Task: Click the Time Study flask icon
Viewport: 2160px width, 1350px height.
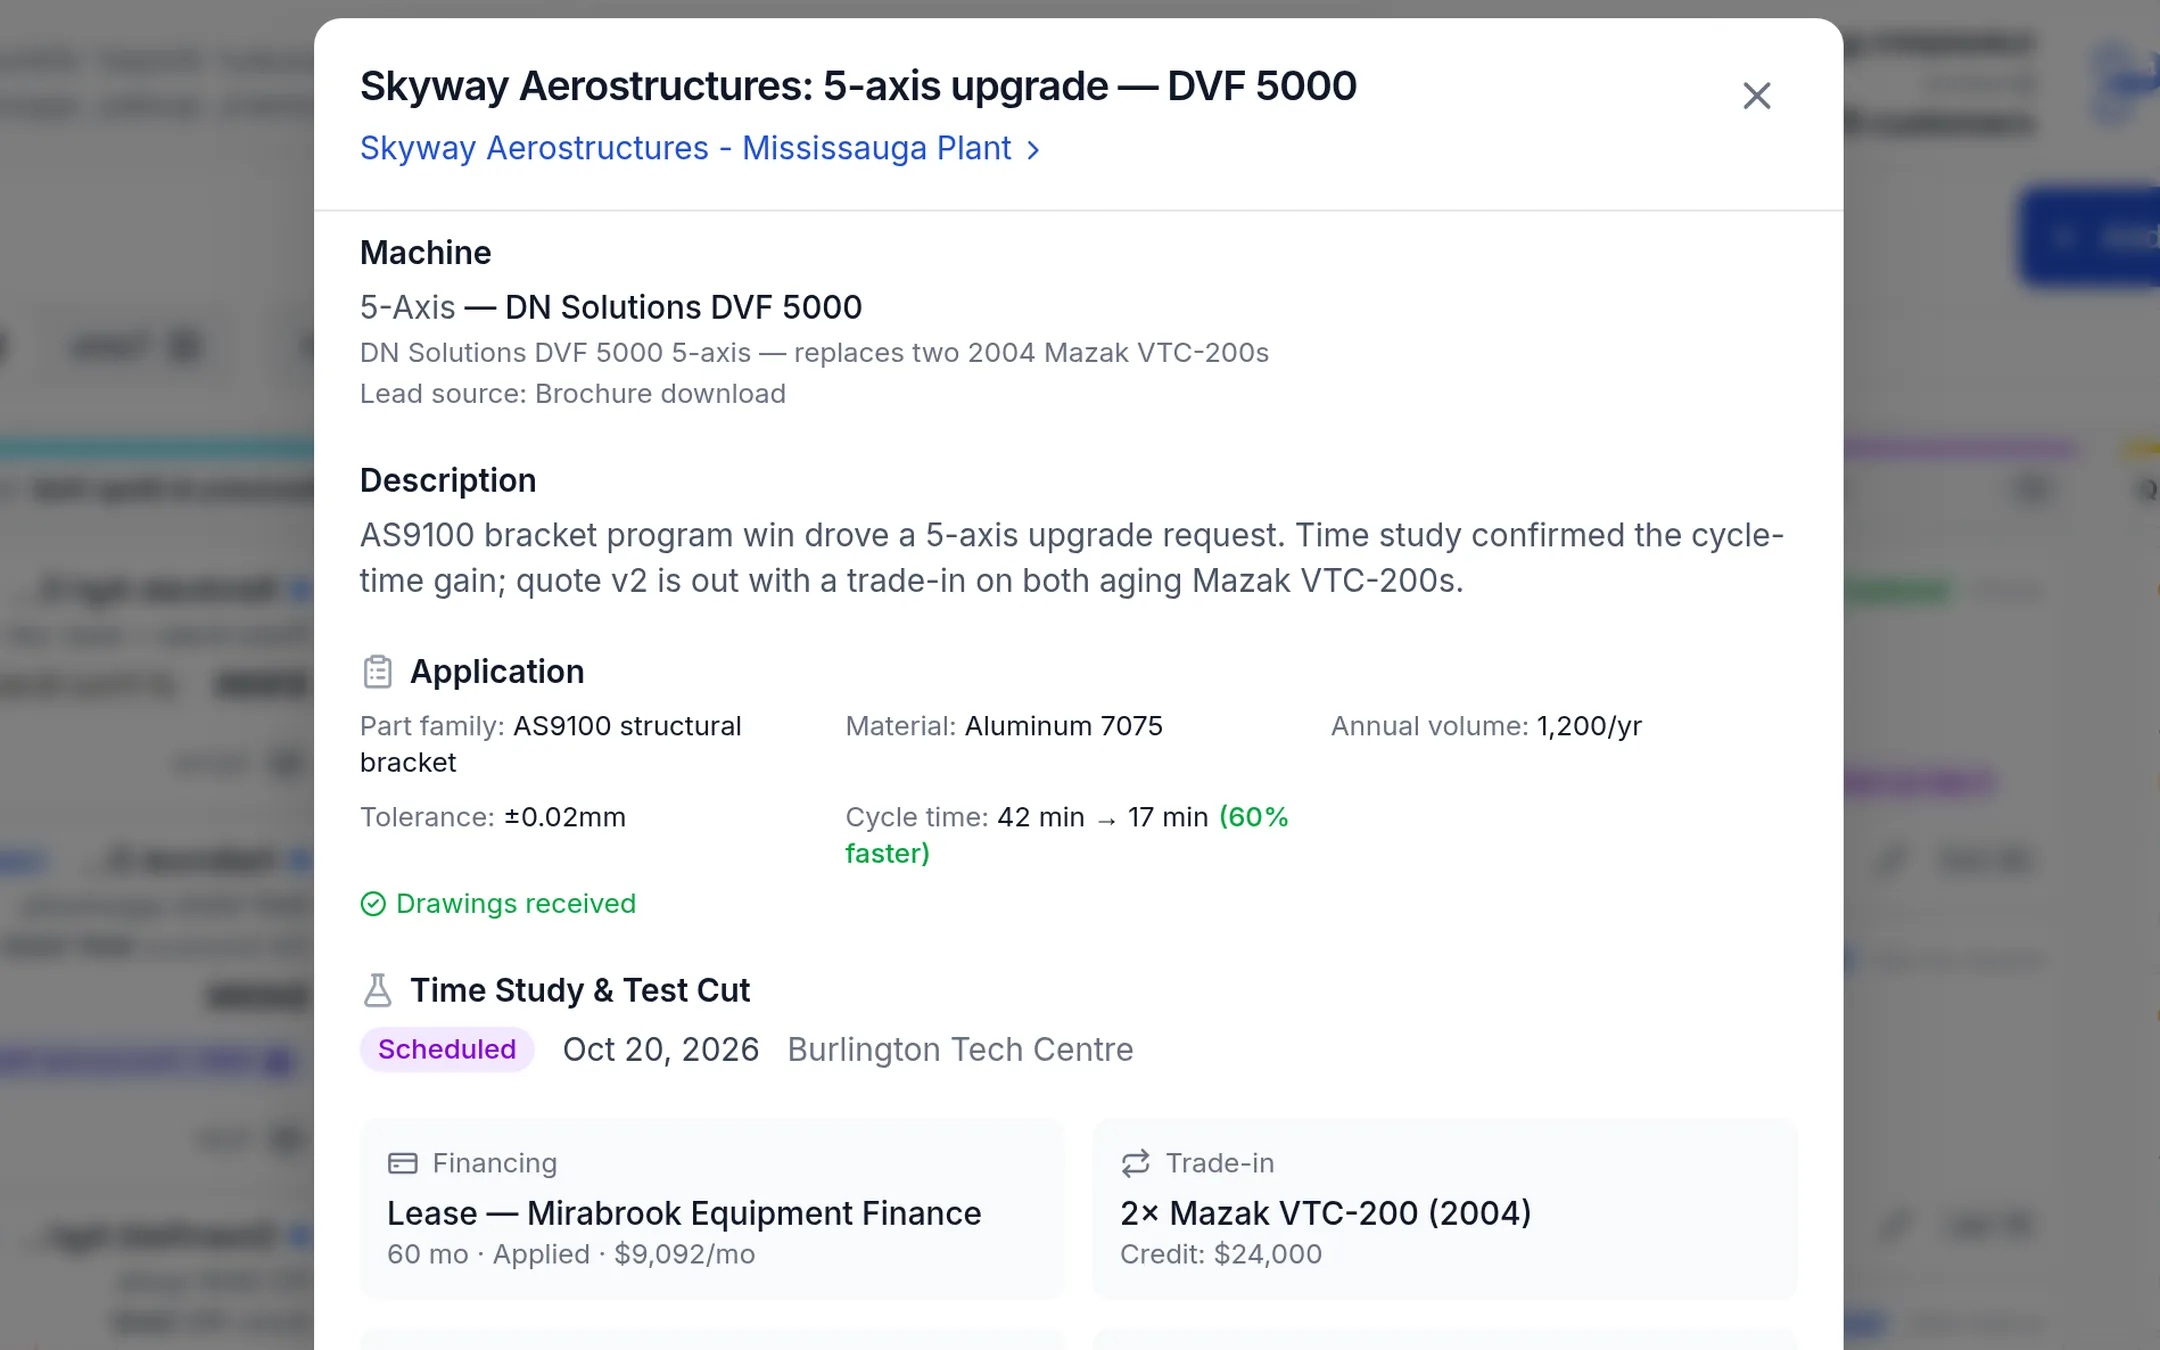Action: pyautogui.click(x=377, y=990)
